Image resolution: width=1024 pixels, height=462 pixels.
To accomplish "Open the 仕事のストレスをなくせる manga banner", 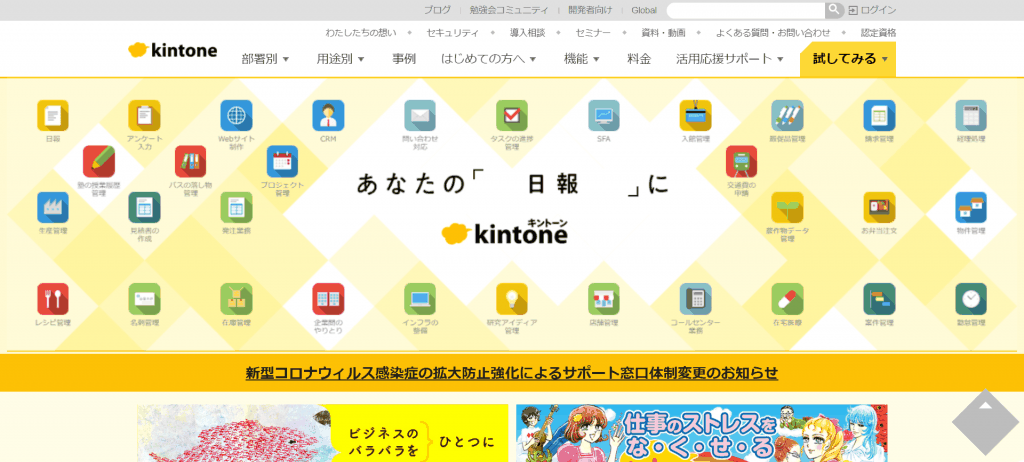I will 702,433.
